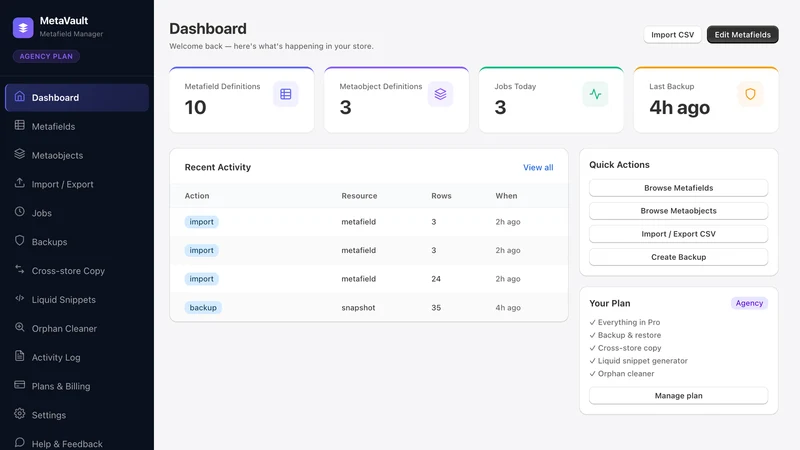
Task: Click Liquid snippet generator plan feature
Action: click(639, 361)
